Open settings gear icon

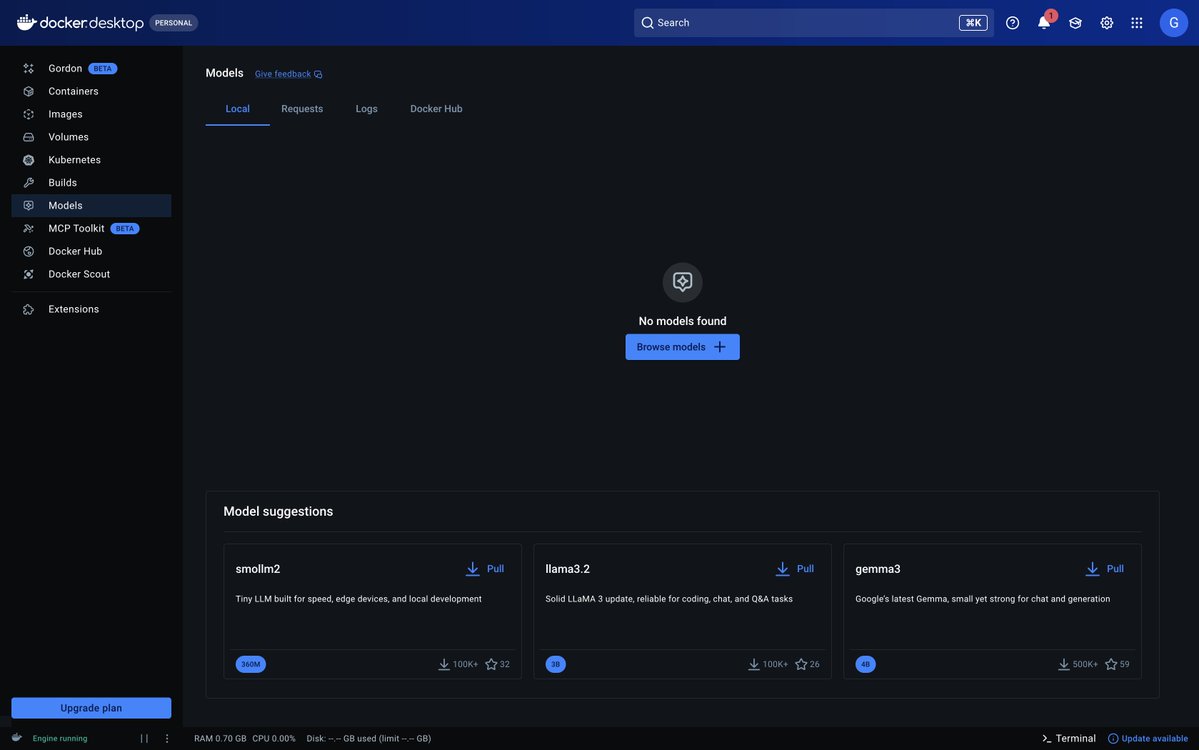(1106, 23)
